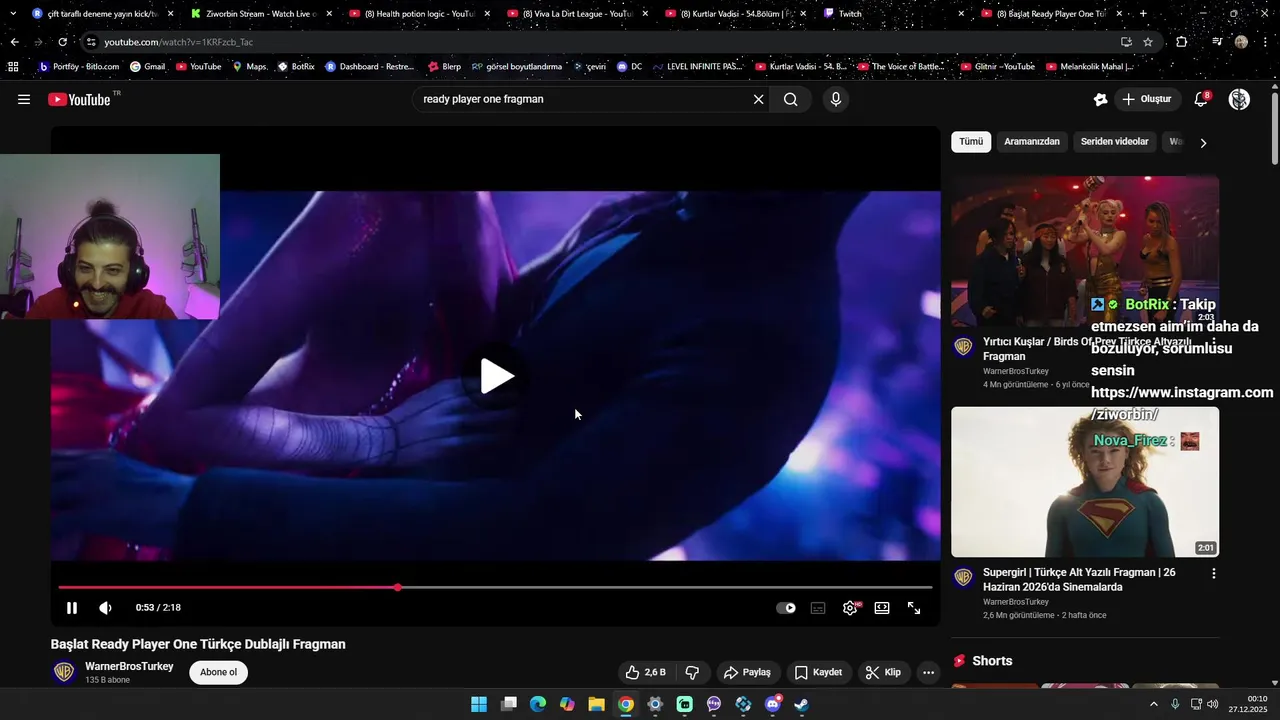Select the Seriden videolar filter chip
Image resolution: width=1280 pixels, height=720 pixels.
(x=1114, y=142)
